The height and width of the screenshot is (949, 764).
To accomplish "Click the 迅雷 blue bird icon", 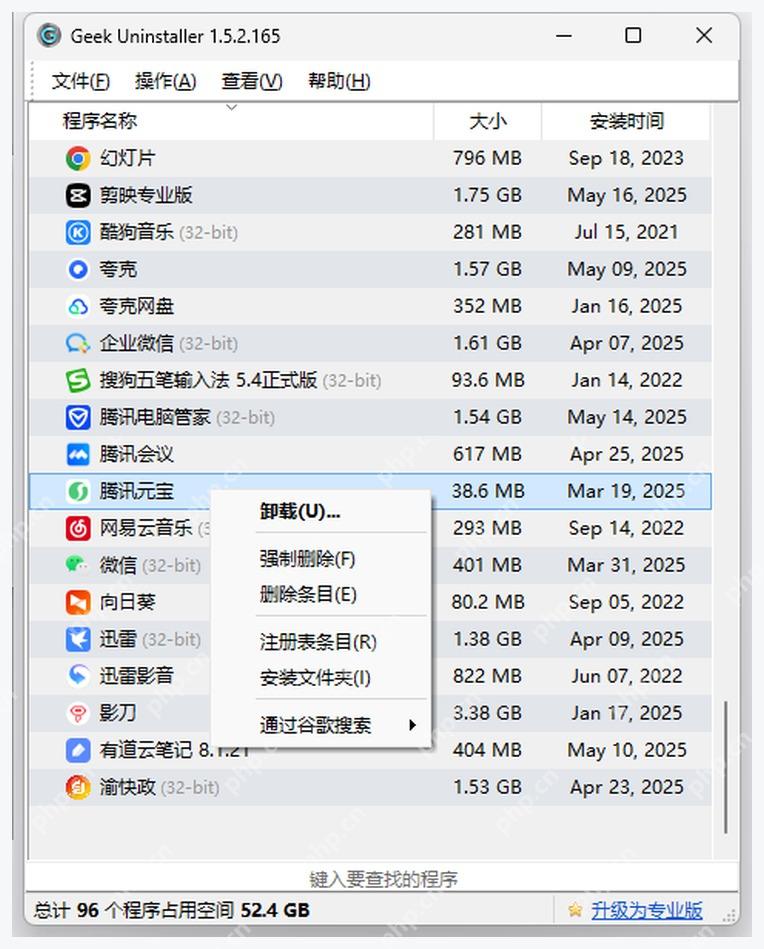I will [x=78, y=640].
